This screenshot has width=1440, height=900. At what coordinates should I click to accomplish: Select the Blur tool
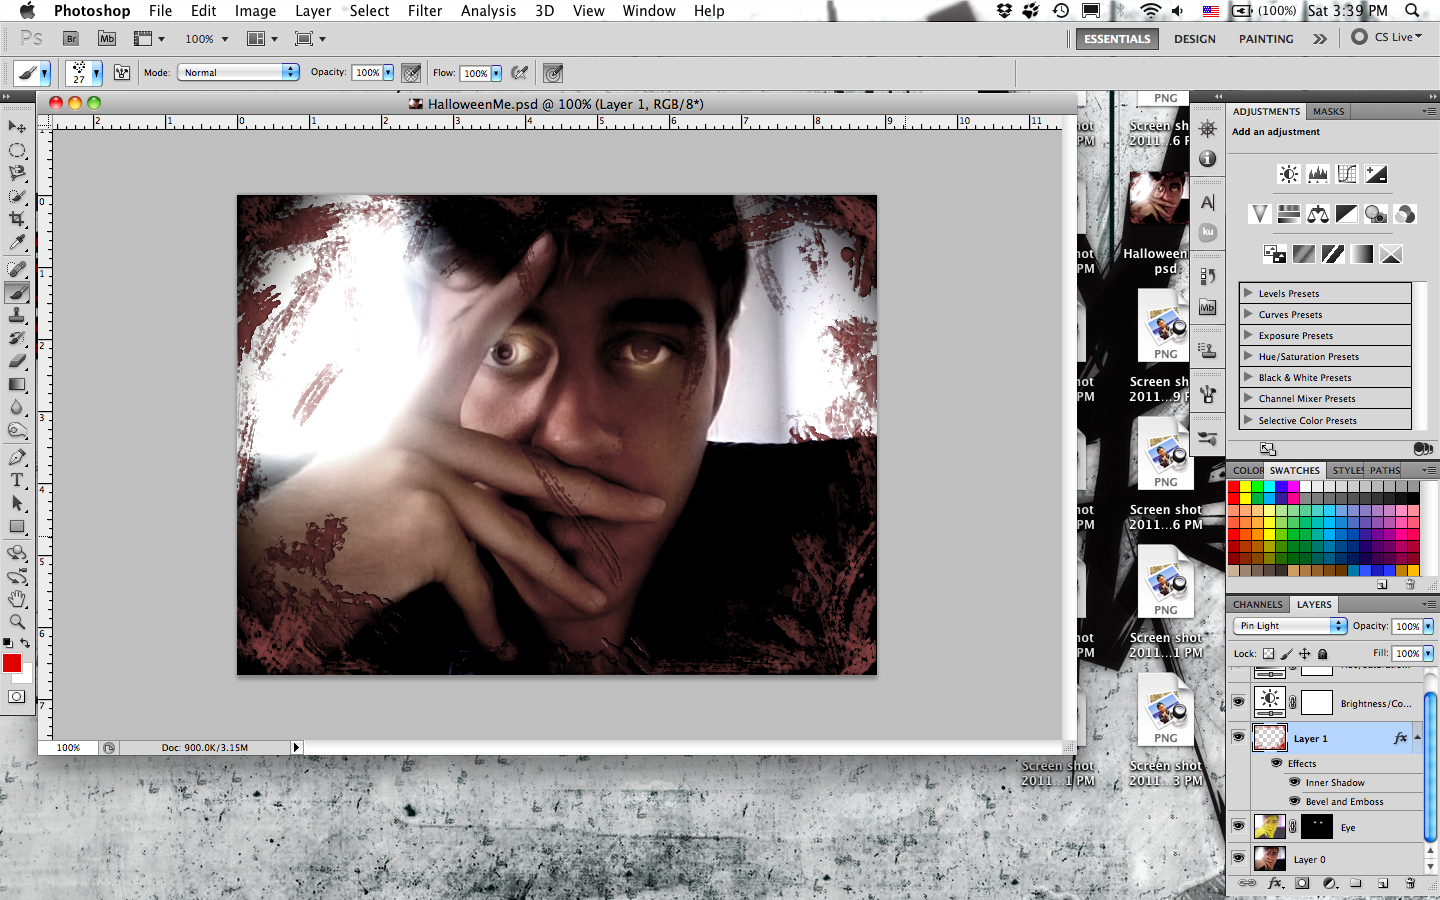17,407
